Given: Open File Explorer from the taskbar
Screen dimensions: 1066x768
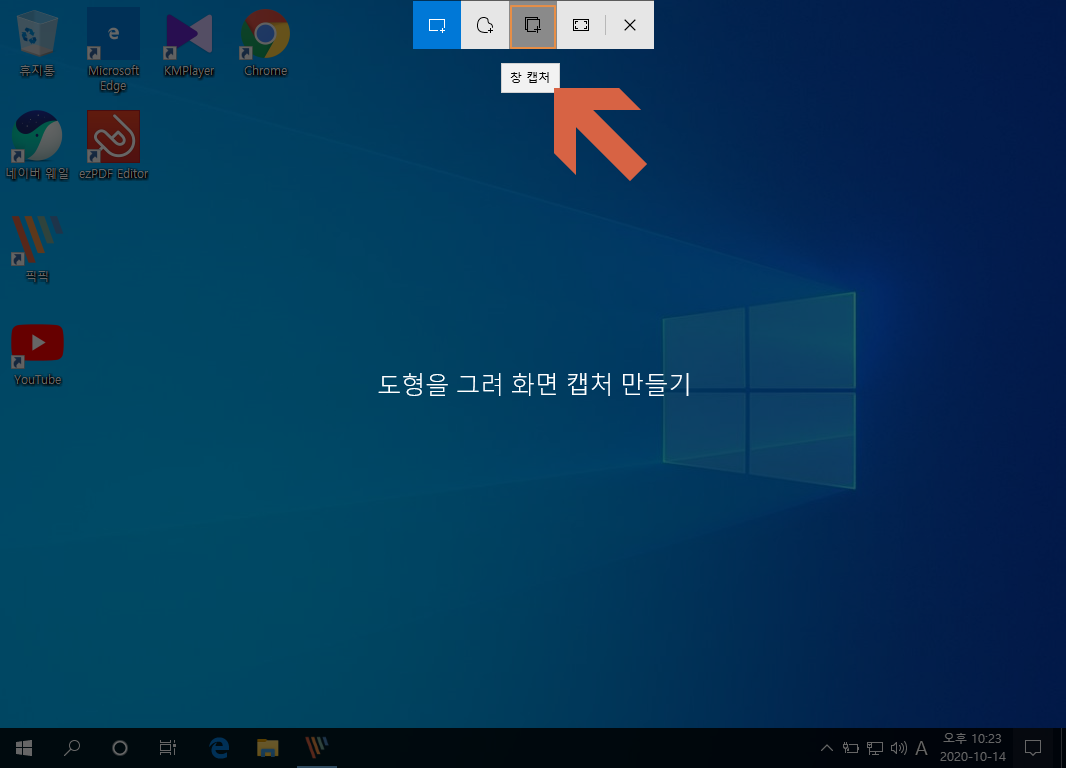Looking at the screenshot, I should (x=268, y=748).
